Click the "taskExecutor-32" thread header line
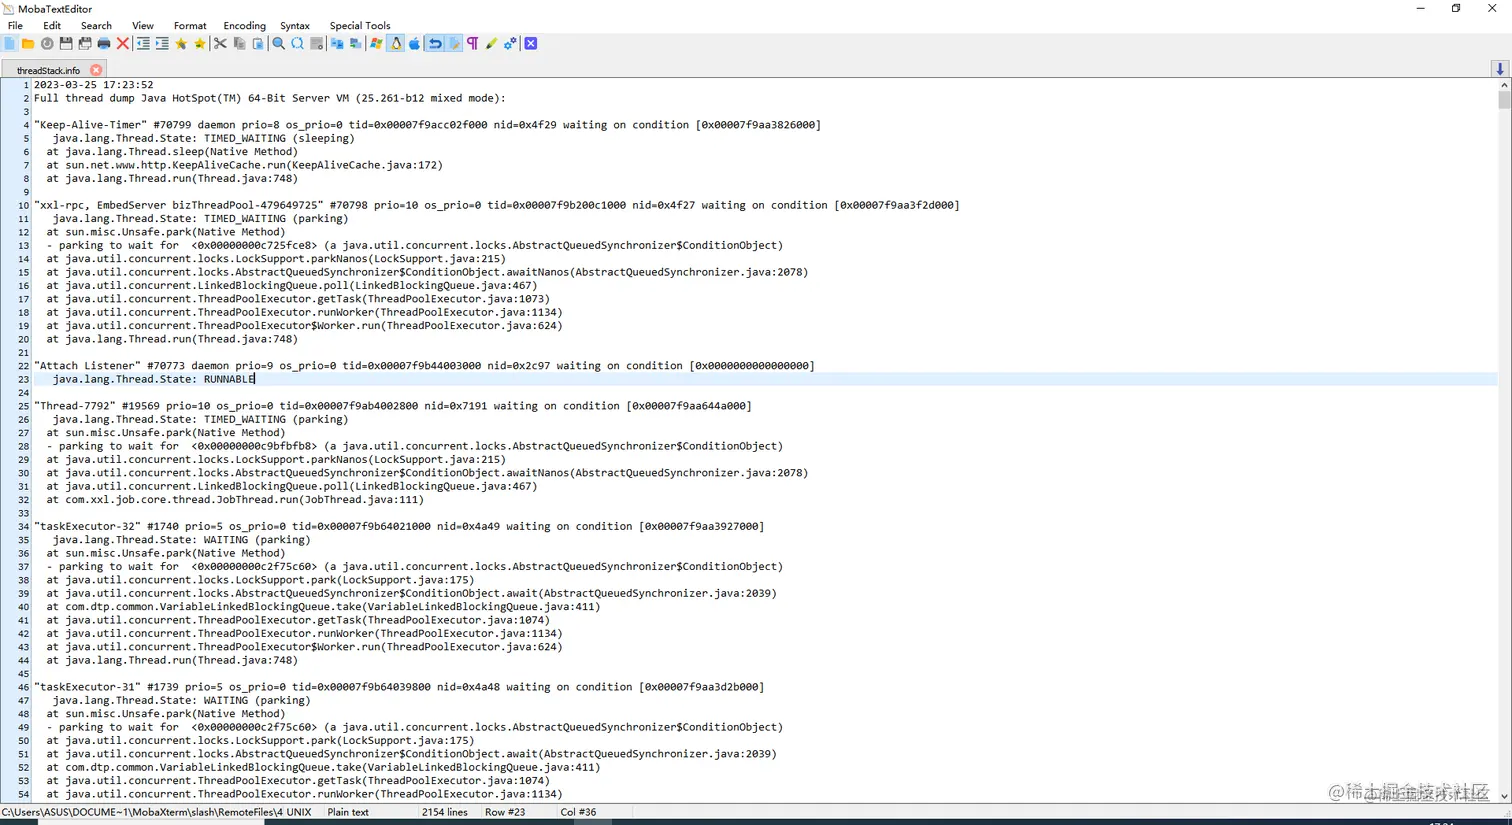 pyautogui.click(x=399, y=527)
